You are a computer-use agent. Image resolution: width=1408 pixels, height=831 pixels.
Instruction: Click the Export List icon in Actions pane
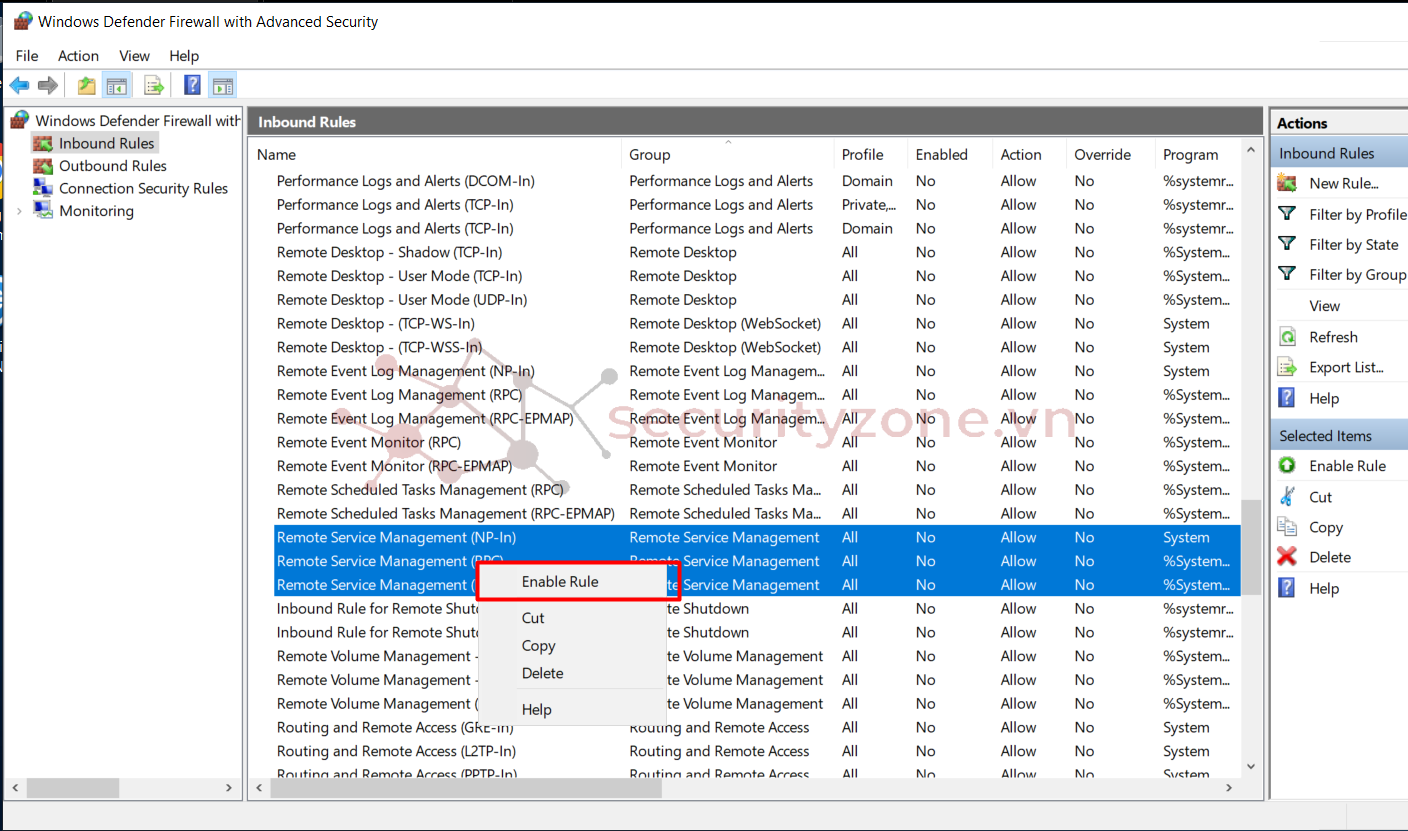1288,367
